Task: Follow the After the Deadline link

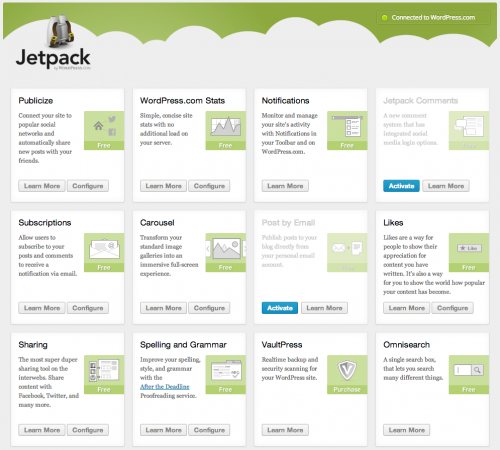Action: tap(165, 387)
